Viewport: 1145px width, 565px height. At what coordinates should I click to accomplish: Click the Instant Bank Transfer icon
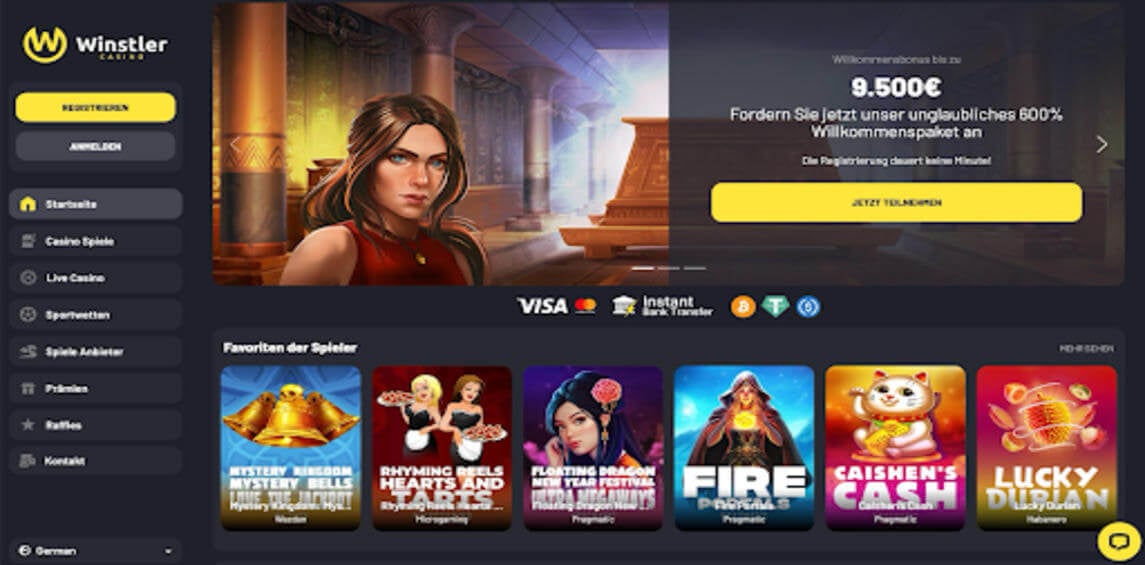click(x=663, y=307)
